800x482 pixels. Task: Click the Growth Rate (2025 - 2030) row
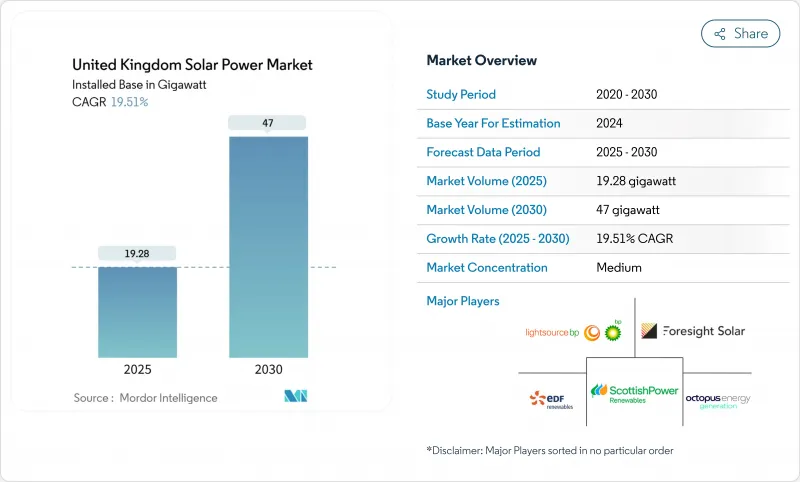(598, 239)
